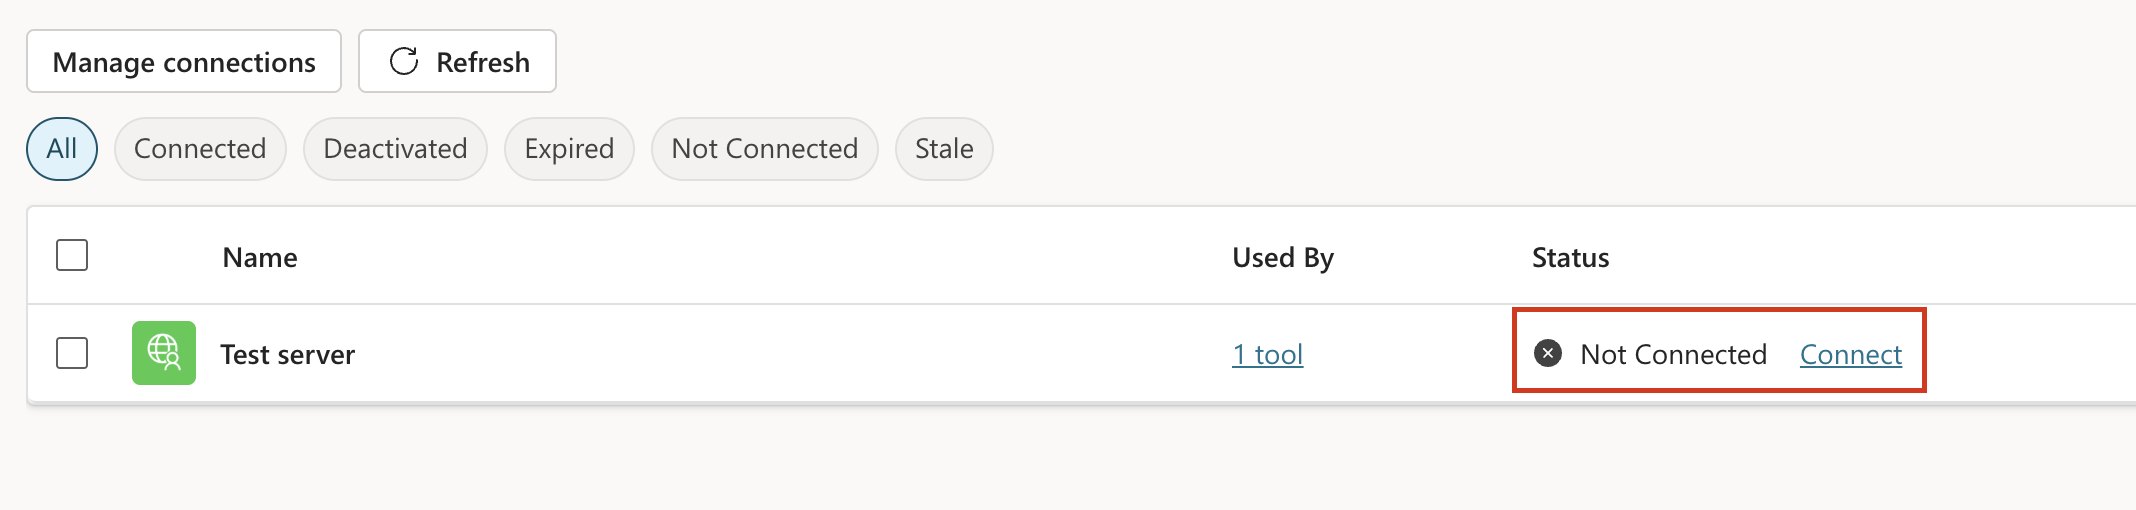
Task: Open Manage connections
Action: [184, 62]
